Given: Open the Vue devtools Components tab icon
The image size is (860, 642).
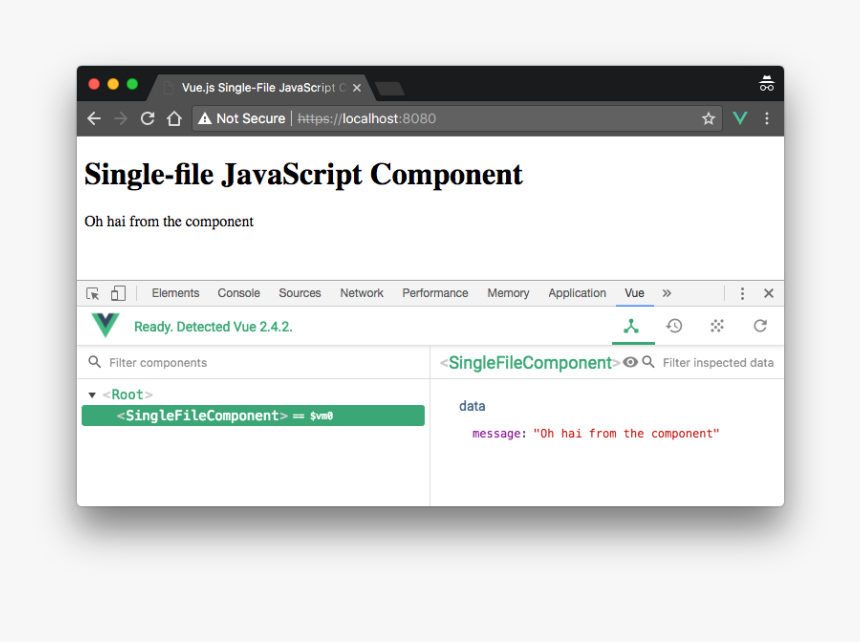Looking at the screenshot, I should pos(631,326).
